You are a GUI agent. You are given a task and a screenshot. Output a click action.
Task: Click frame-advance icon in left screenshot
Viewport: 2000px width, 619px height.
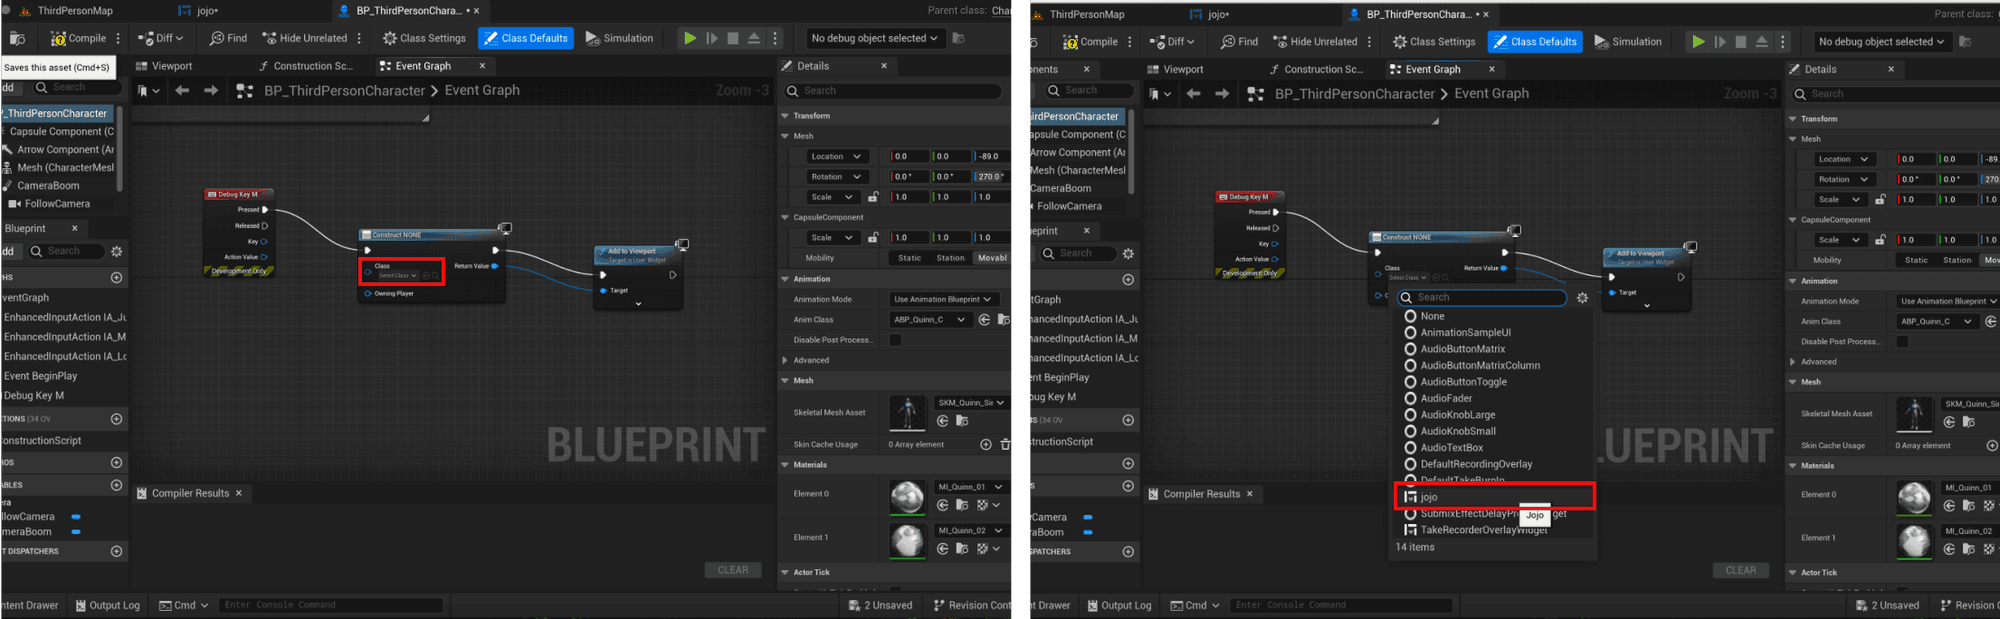pos(712,38)
